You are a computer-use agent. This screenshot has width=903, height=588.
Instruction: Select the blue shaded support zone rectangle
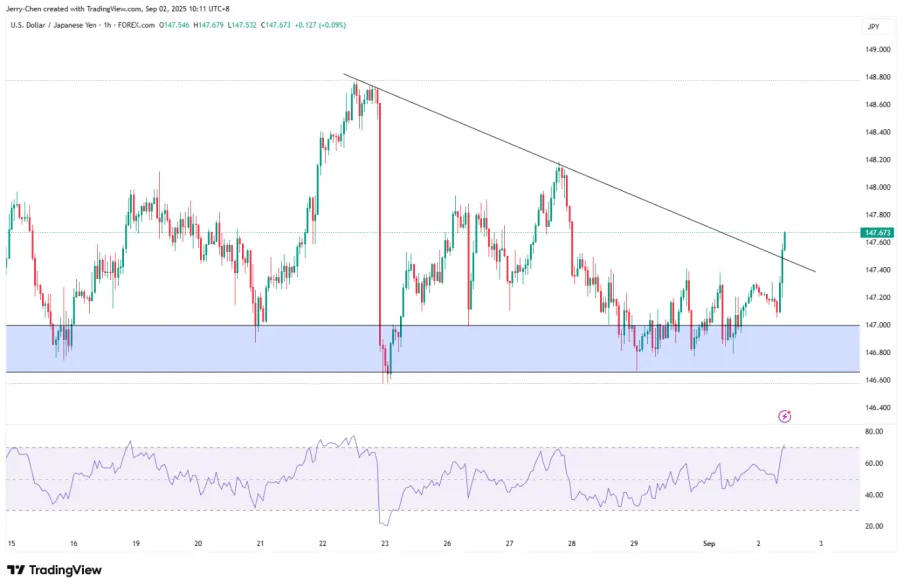click(x=430, y=349)
